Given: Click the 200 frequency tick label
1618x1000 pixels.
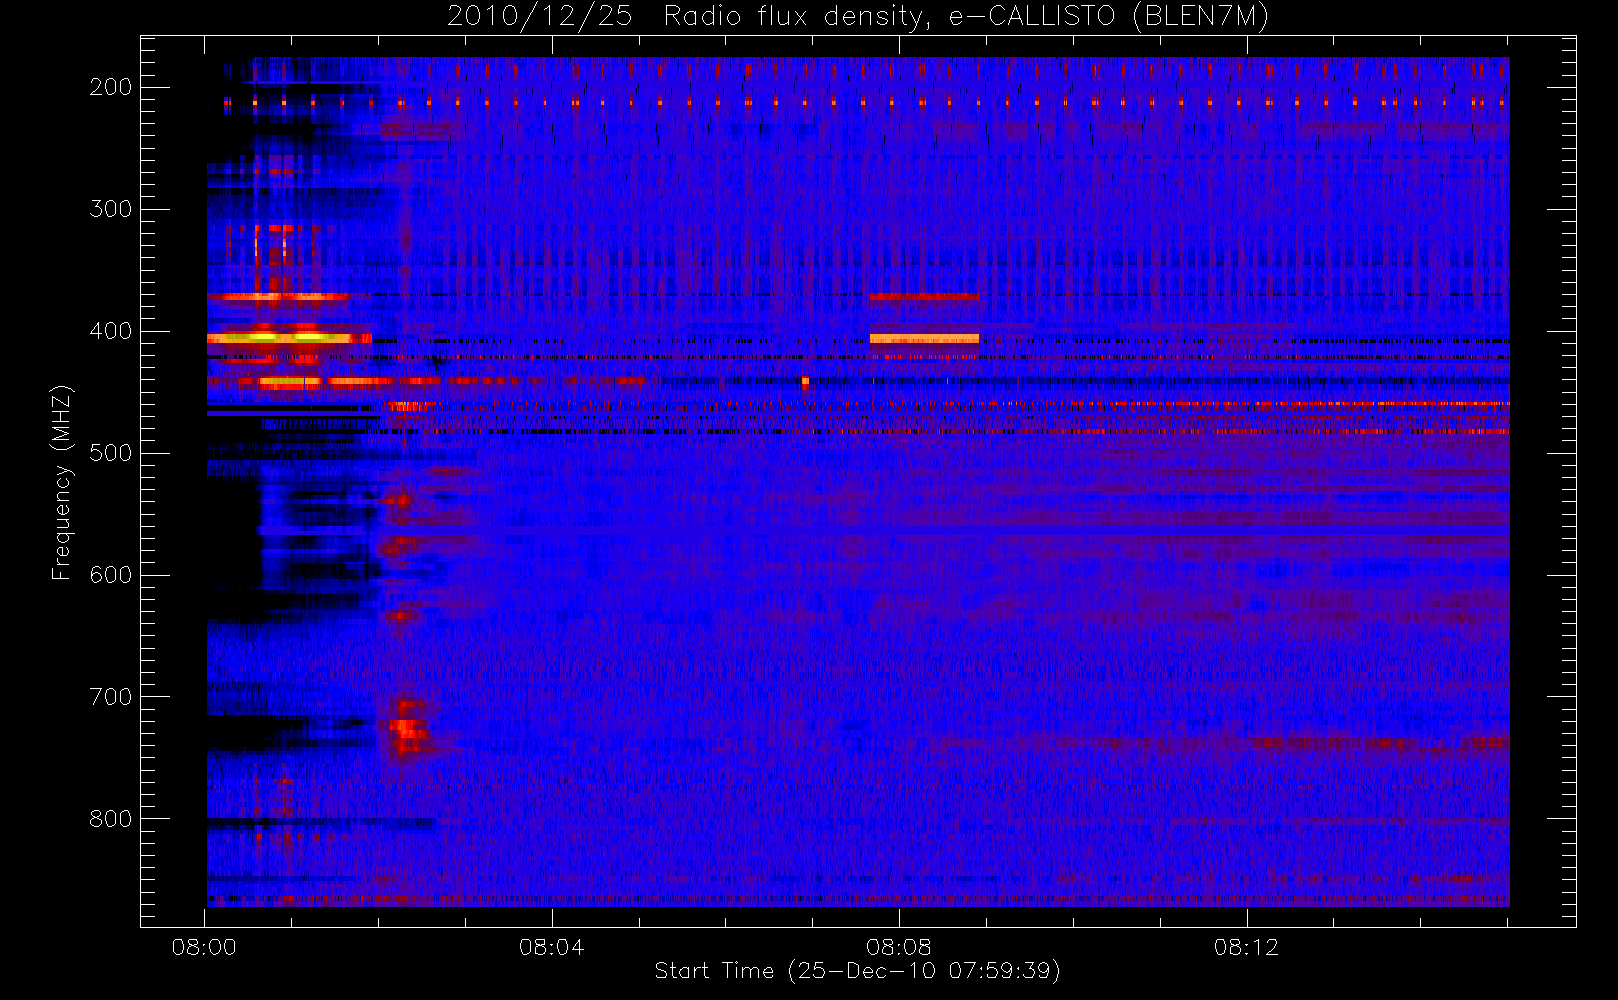Looking at the screenshot, I should point(110,87).
